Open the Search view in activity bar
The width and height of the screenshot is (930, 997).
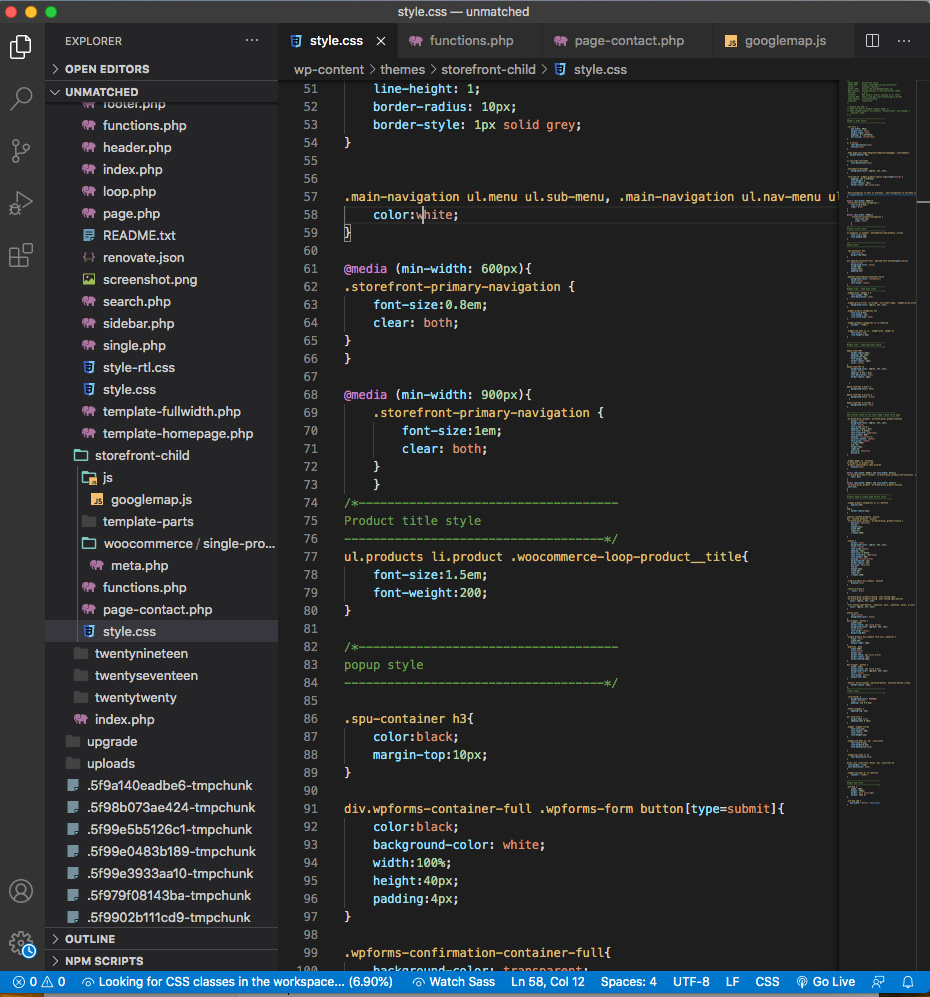(x=21, y=99)
